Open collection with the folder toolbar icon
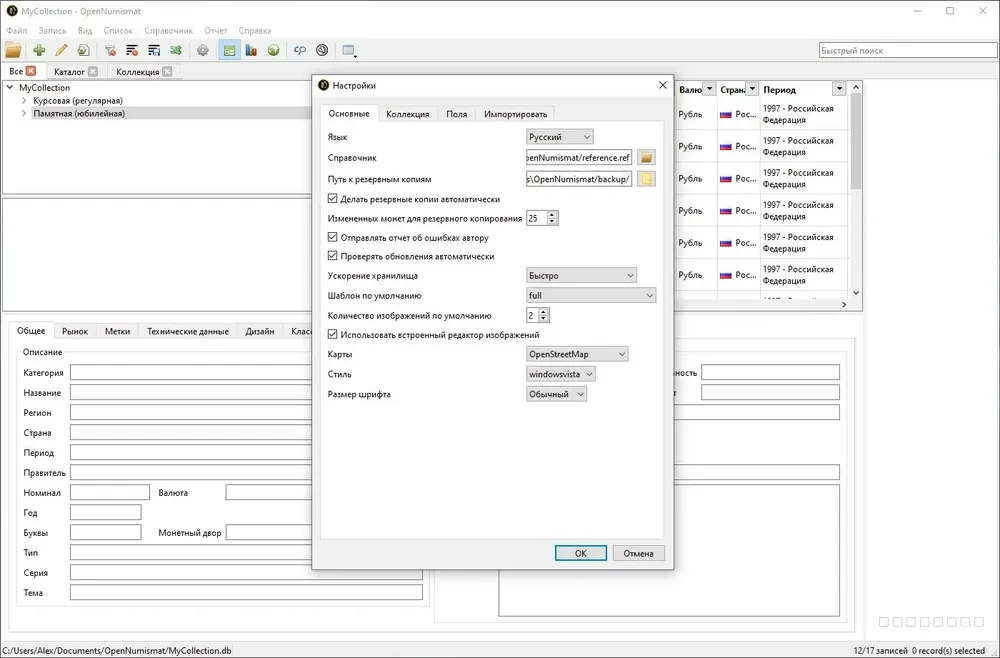 tap(13, 50)
